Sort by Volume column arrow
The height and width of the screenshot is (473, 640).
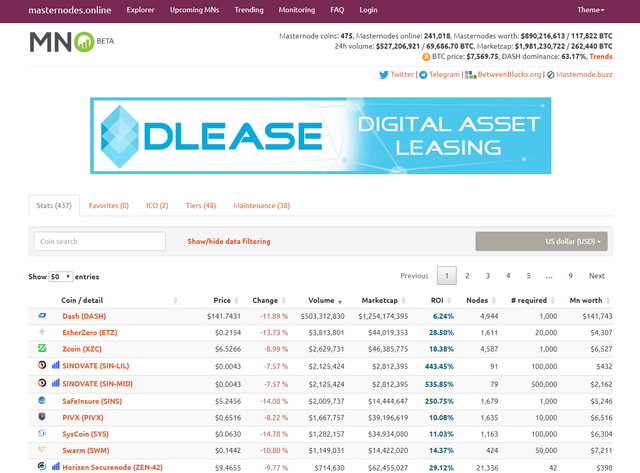tap(340, 302)
